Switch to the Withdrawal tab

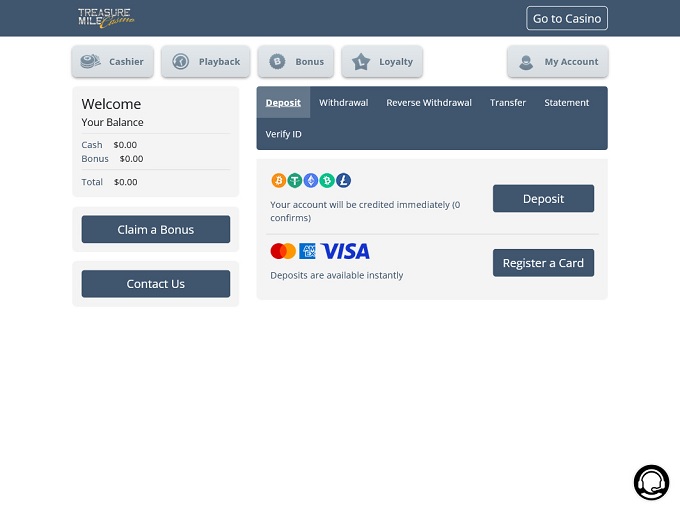(x=343, y=103)
